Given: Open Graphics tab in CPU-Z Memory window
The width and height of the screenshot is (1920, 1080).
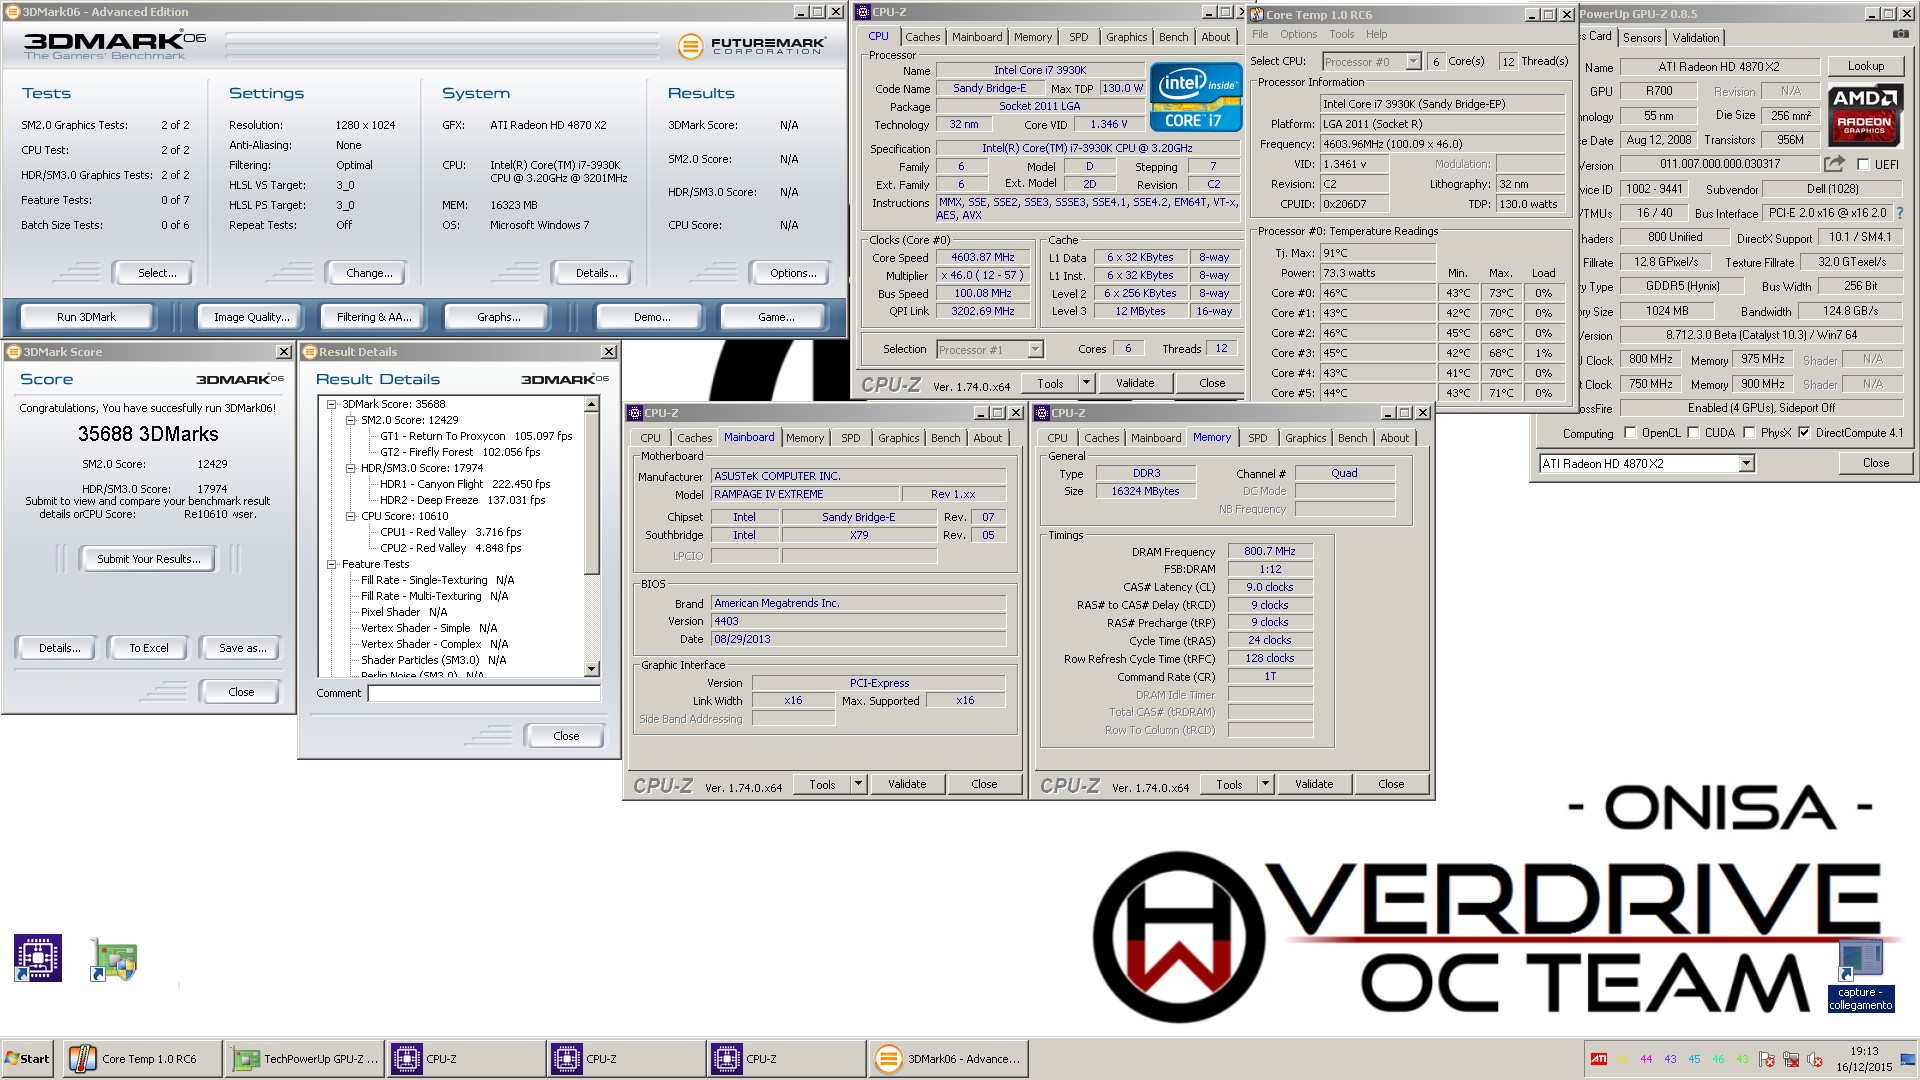Looking at the screenshot, I should pos(1305,438).
